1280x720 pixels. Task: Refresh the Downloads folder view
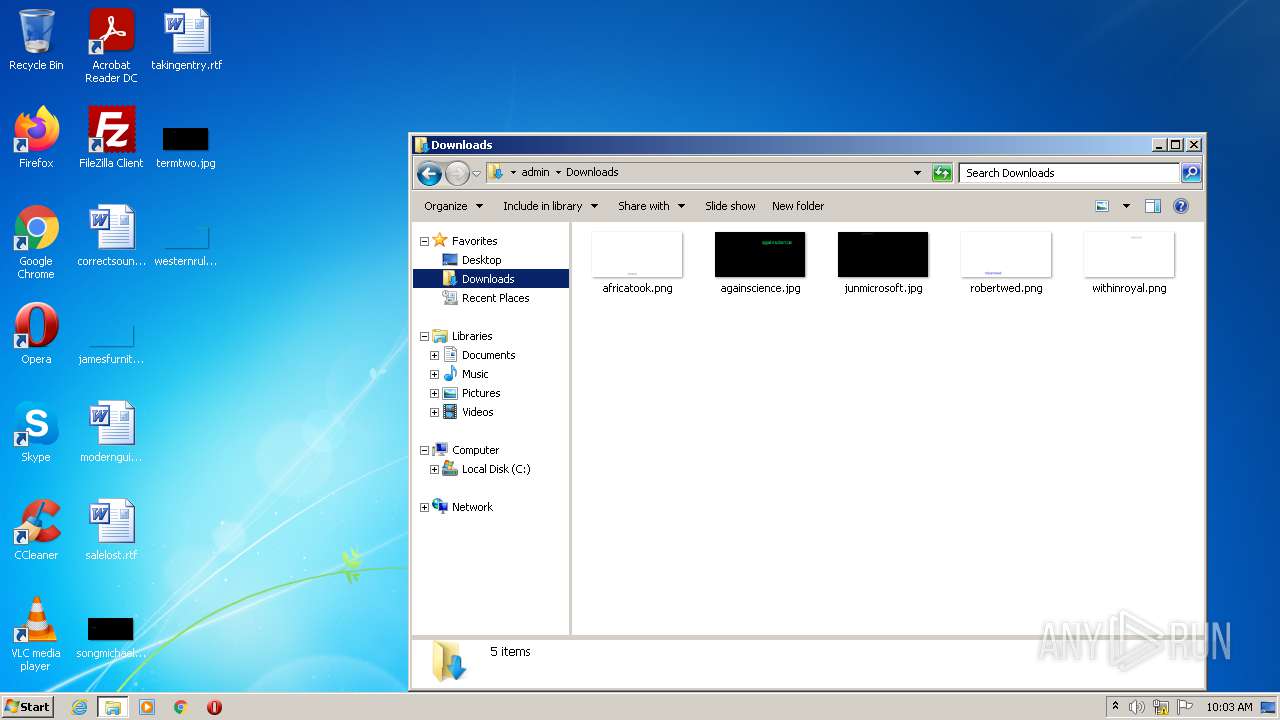click(942, 173)
